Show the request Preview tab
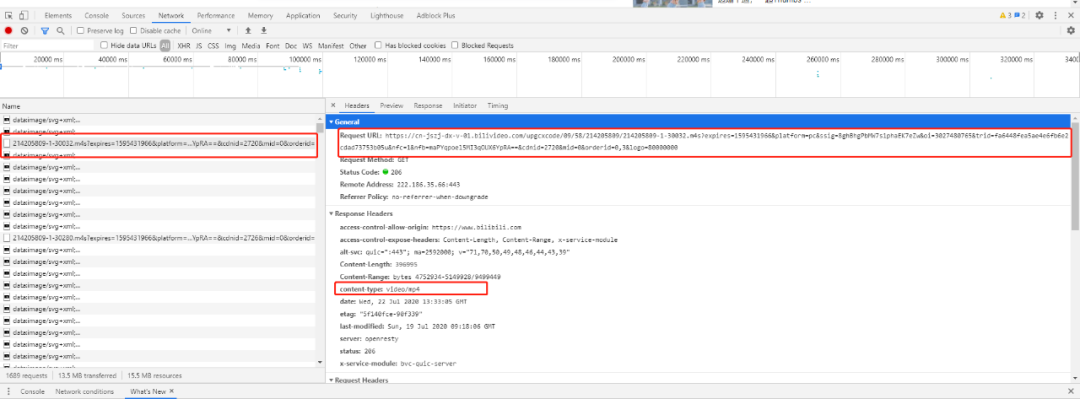The width and height of the screenshot is (1080, 399). 391,105
